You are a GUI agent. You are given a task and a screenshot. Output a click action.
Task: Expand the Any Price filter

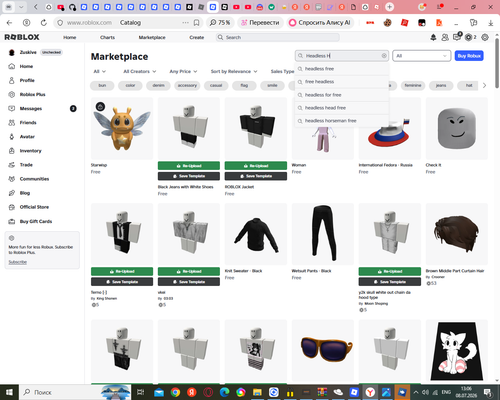tap(183, 71)
